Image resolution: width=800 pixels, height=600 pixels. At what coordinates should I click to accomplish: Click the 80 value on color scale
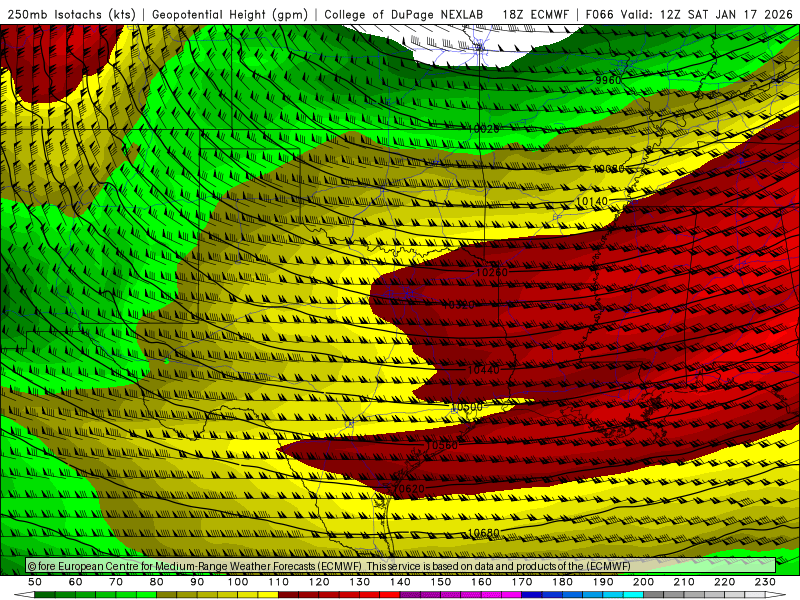click(157, 582)
